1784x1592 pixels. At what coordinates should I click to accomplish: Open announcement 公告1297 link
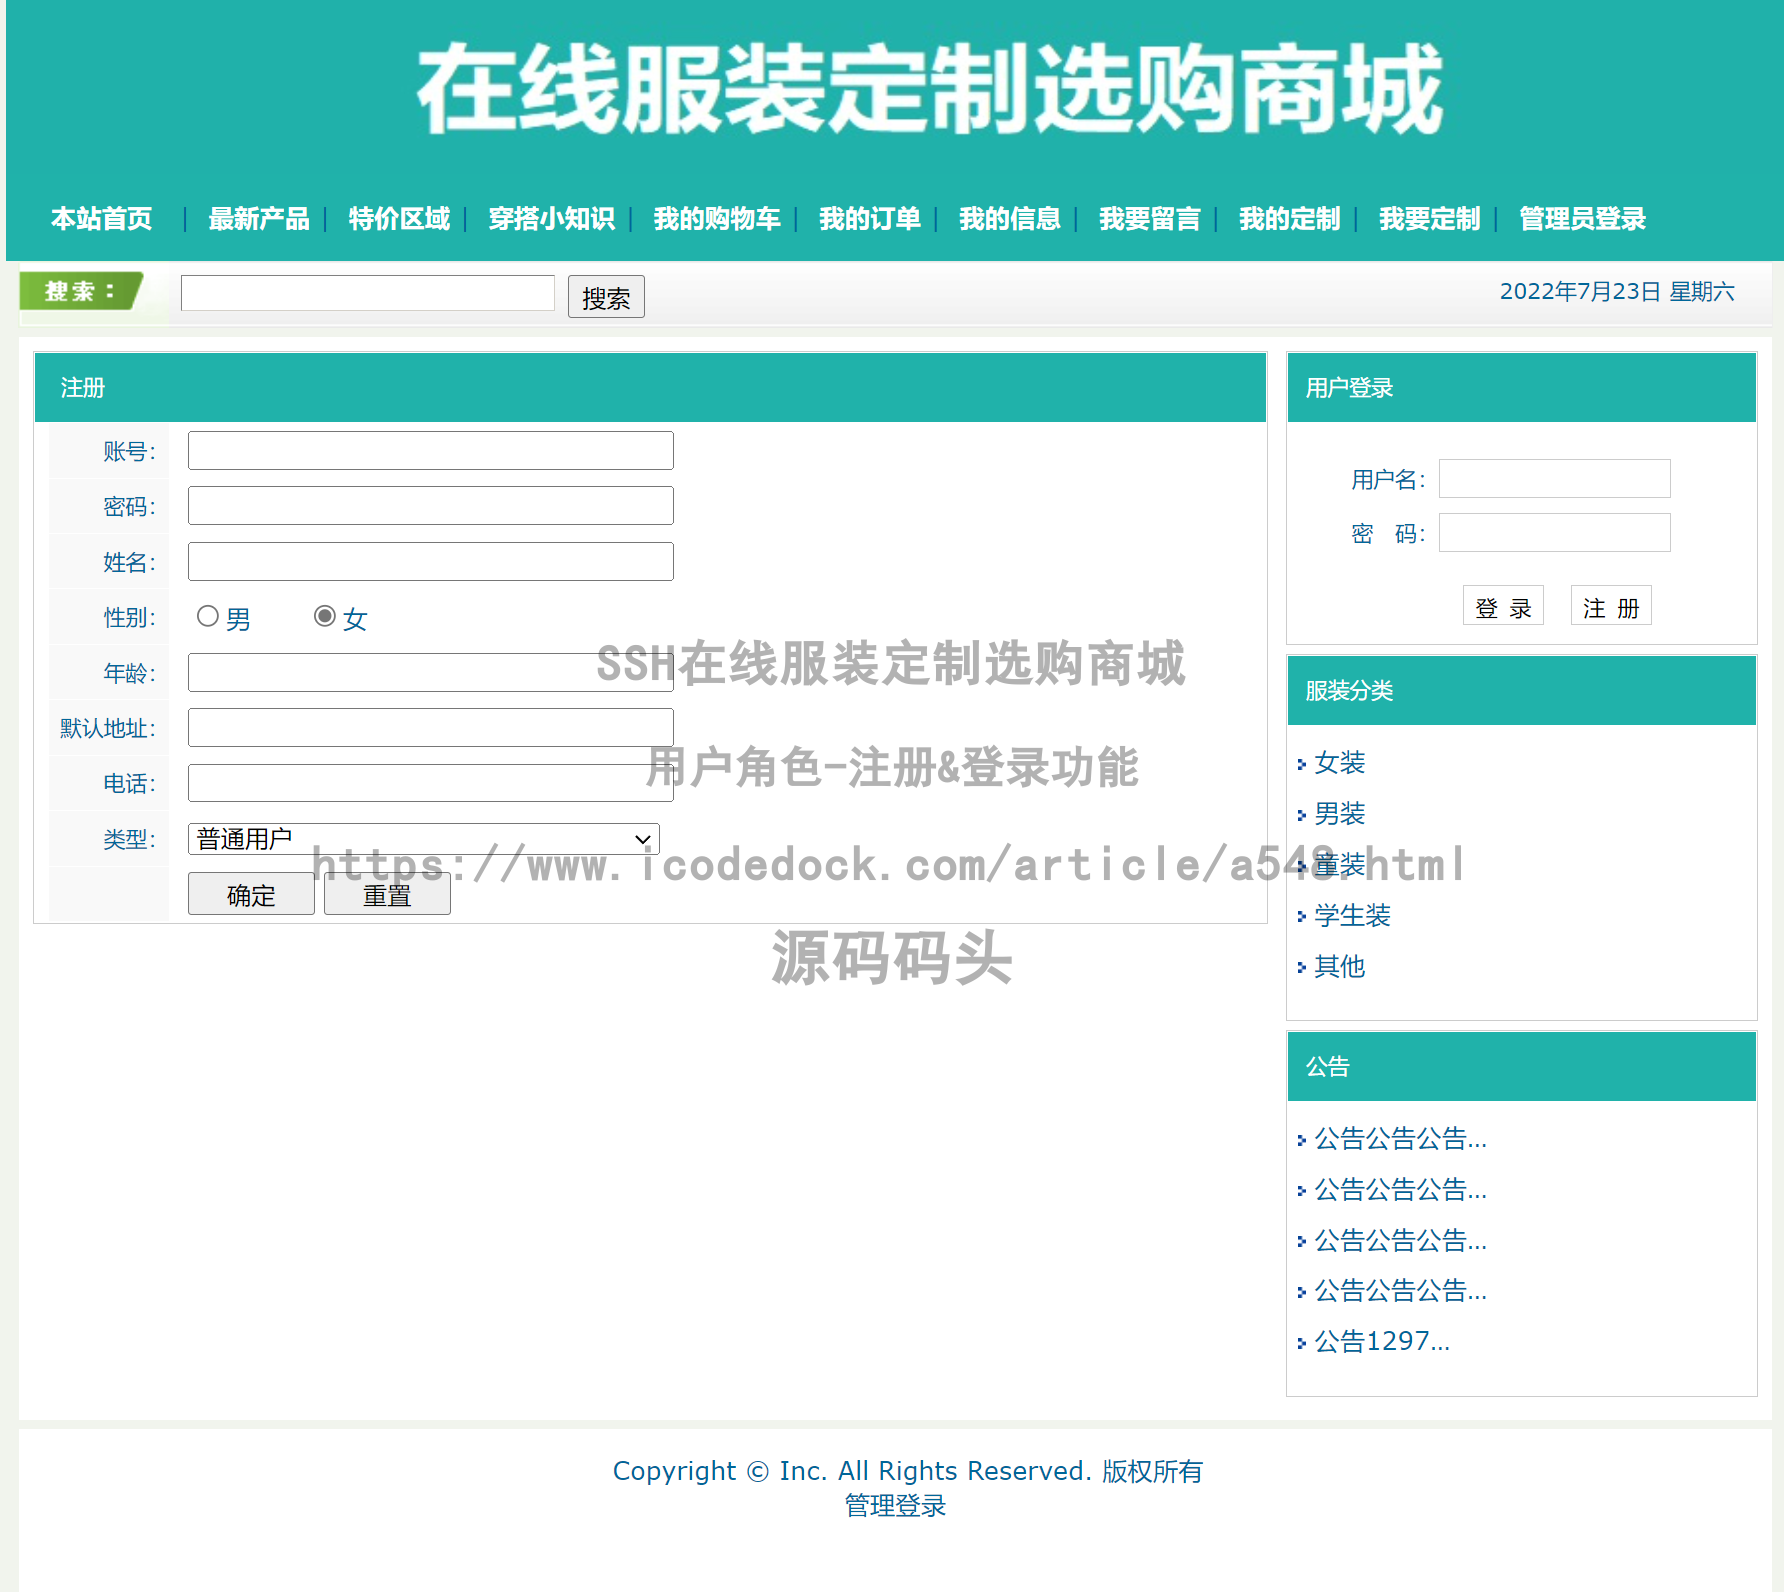tap(1383, 1341)
